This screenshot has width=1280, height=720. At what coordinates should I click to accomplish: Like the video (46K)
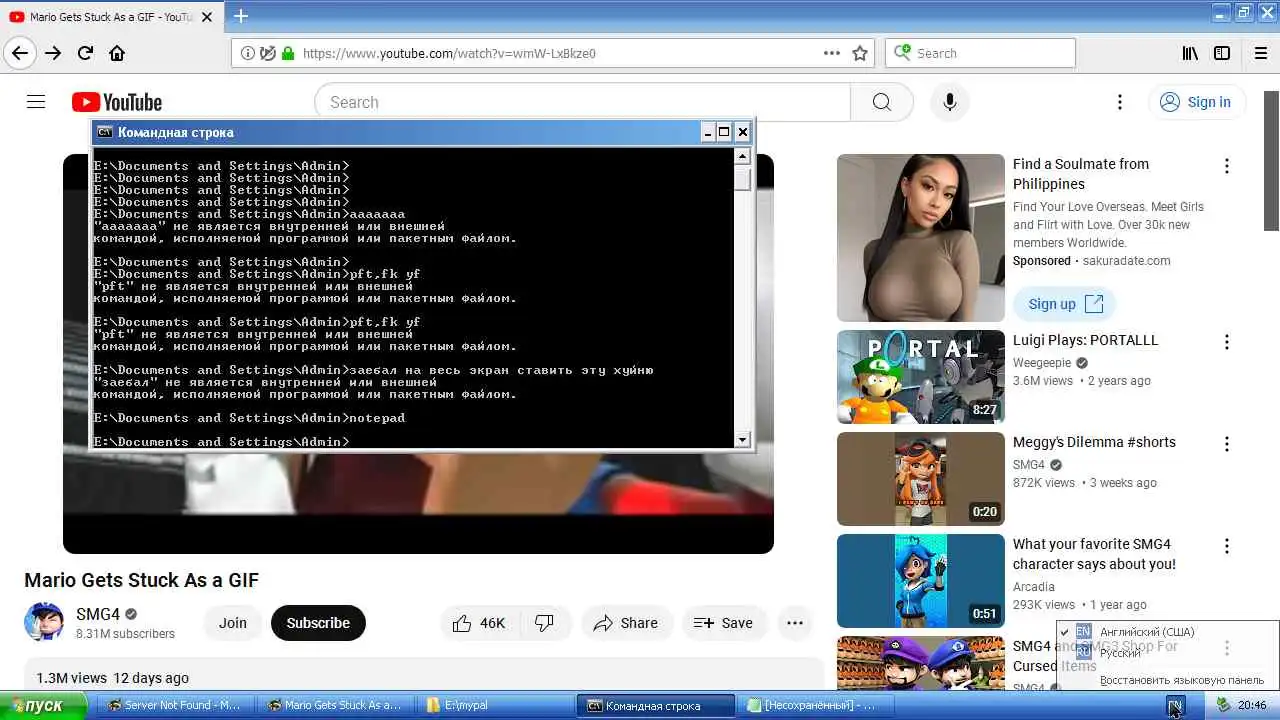click(x=480, y=623)
